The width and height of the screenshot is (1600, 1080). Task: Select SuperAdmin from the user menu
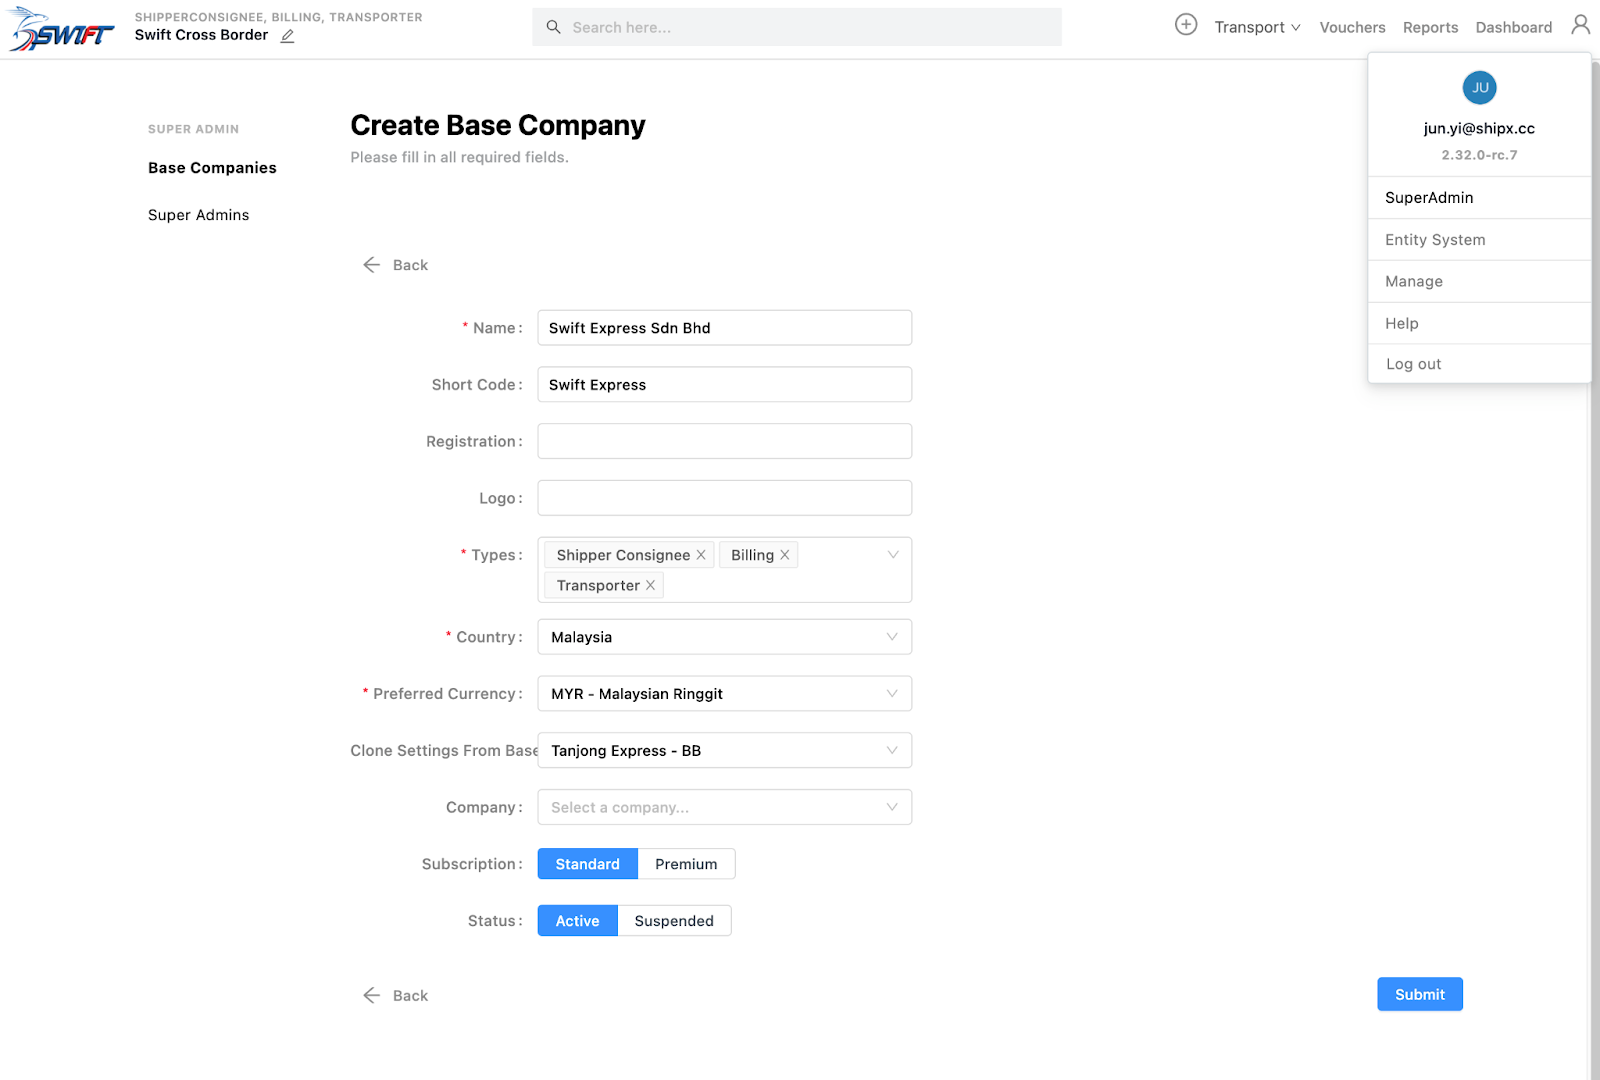coord(1479,198)
